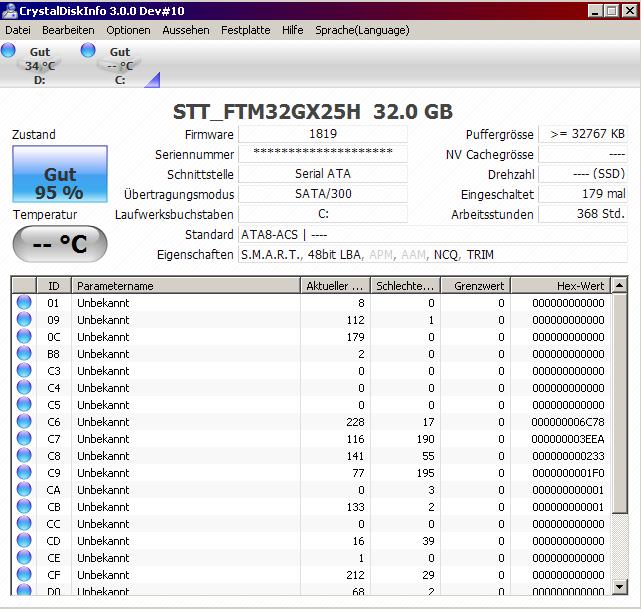Click the drive title STT_FTM32GX25H 32.0 GB
The image size is (641, 609).
click(313, 112)
